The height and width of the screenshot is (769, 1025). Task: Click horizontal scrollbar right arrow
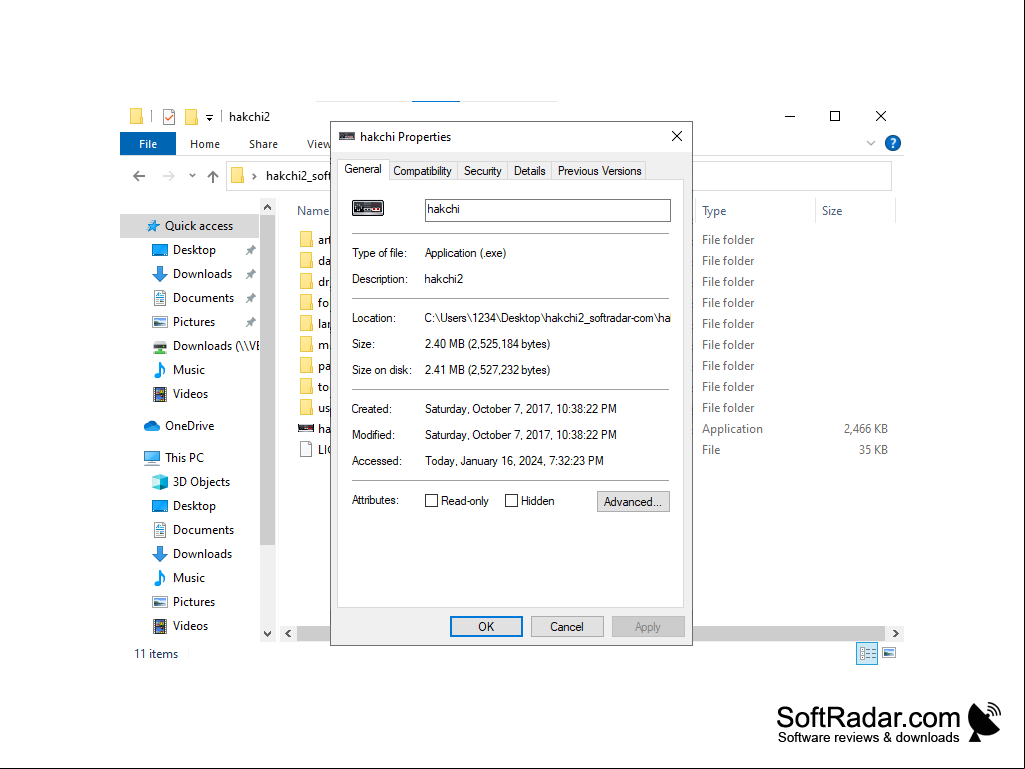tap(896, 634)
